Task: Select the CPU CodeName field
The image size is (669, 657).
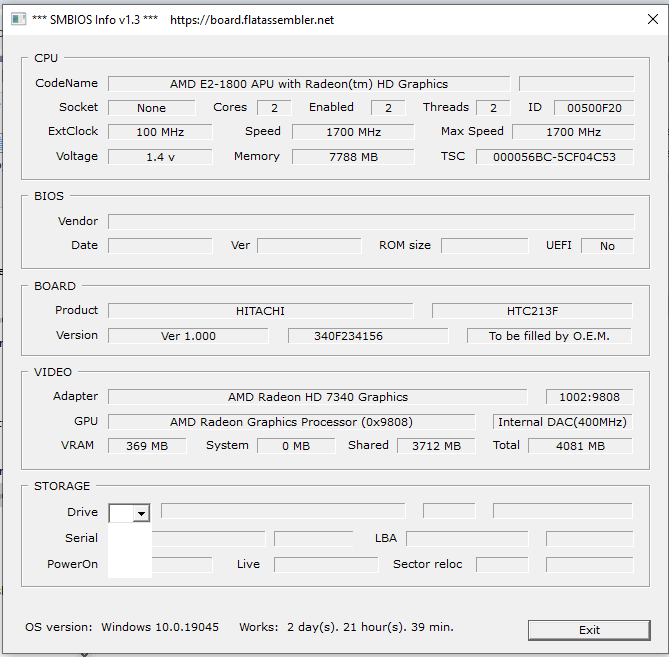Action: pyautogui.click(x=309, y=84)
